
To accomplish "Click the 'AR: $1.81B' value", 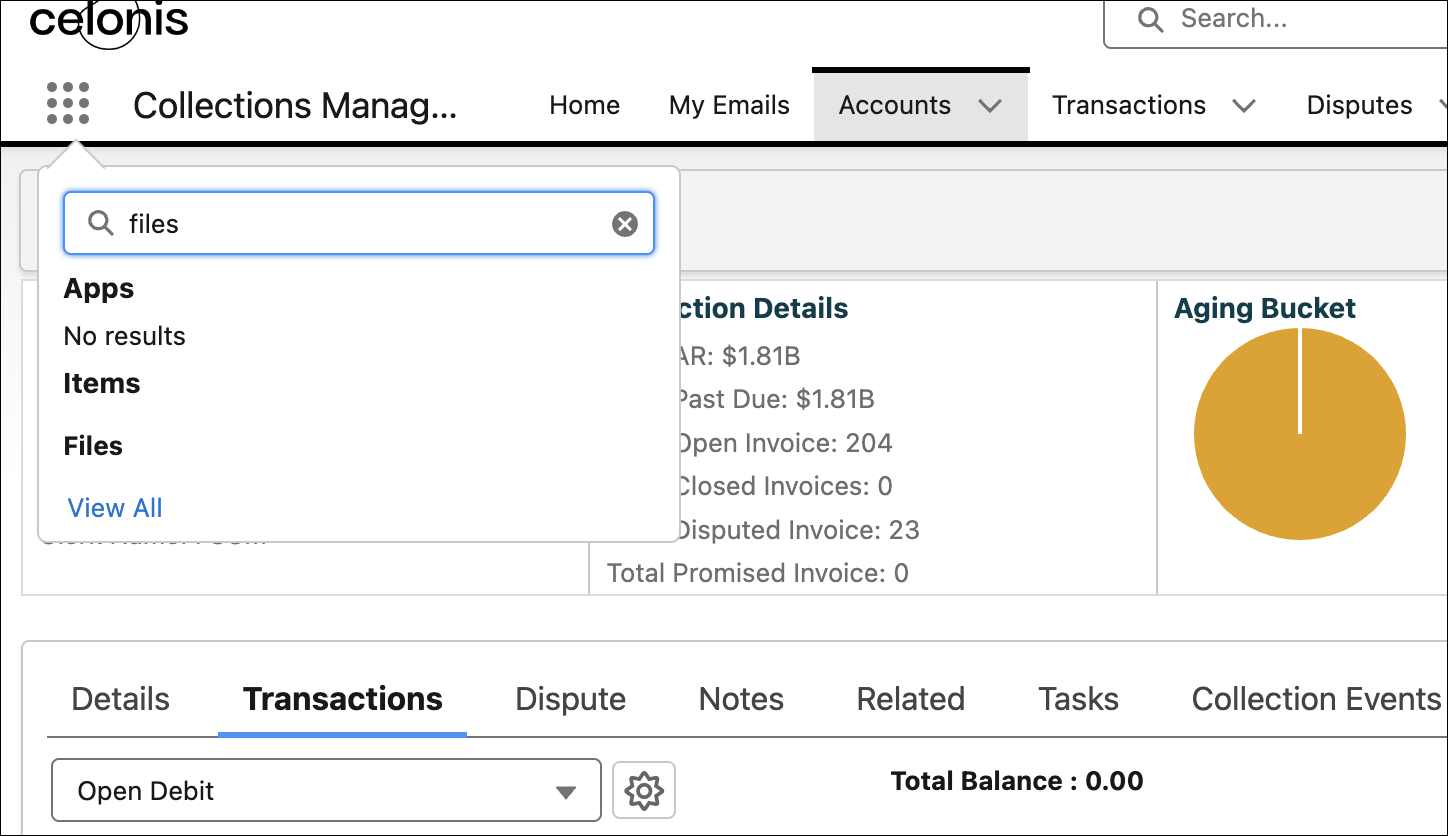I will point(738,356).
